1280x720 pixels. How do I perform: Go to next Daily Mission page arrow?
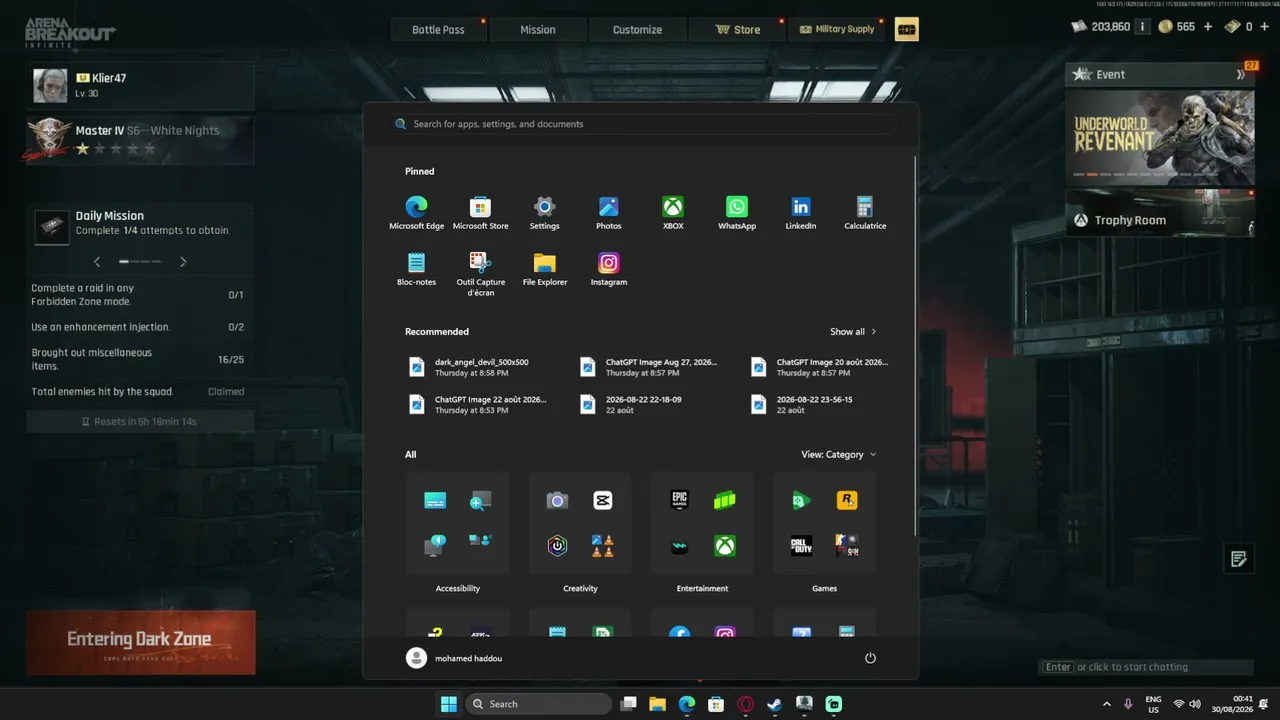(x=183, y=262)
